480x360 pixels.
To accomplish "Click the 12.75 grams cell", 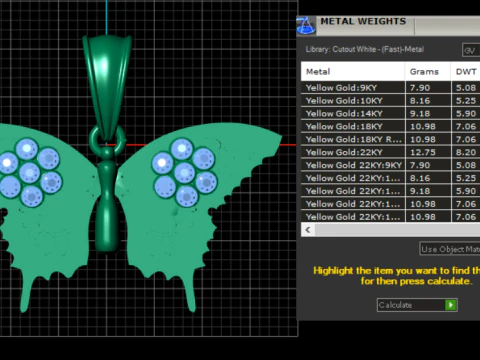I will 428,152.
